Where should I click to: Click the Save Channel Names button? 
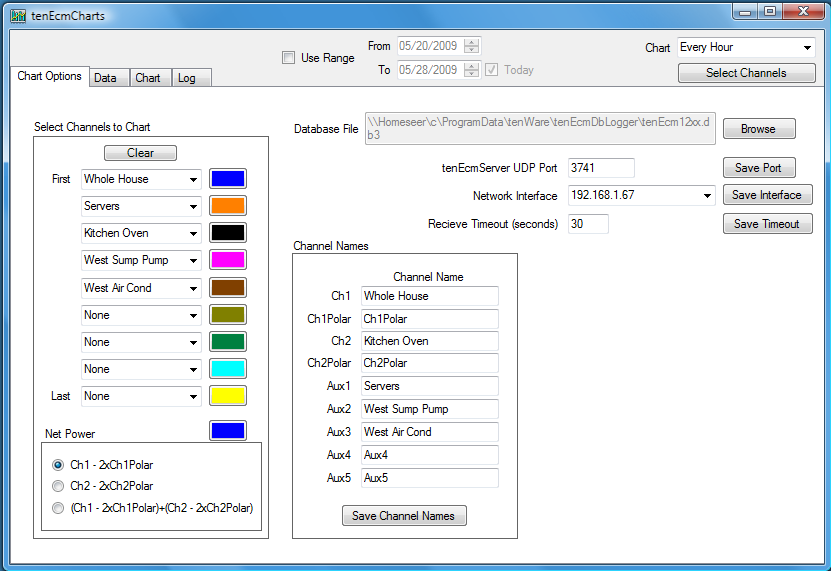click(404, 516)
